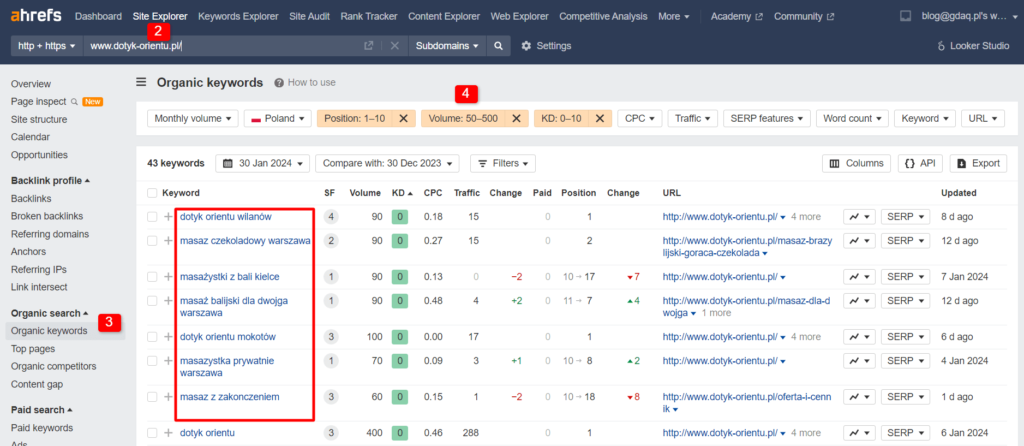Tick checkbox for dotyk orientu mokotów
The height and width of the screenshot is (446, 1024).
click(x=152, y=337)
